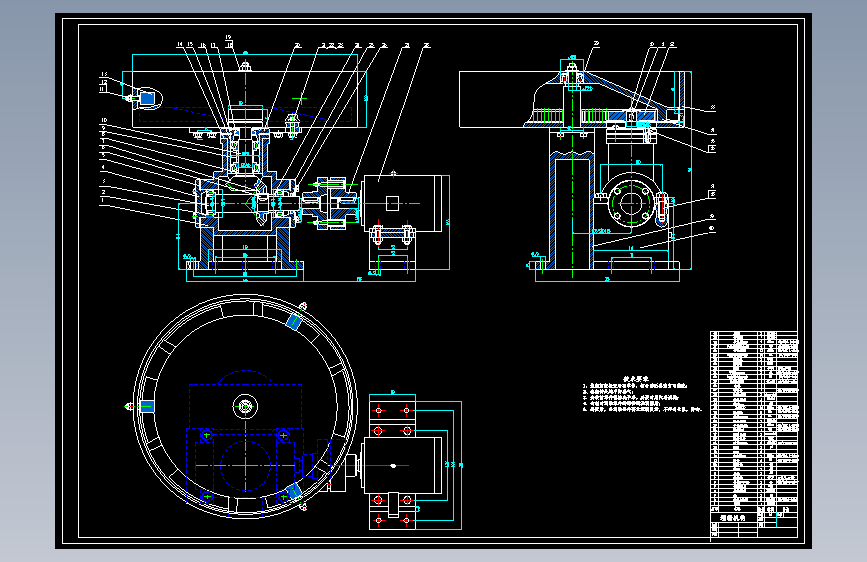Image resolution: width=867 pixels, height=562 pixels.
Task: Click the shaft coupling beside the motor
Action: [x=330, y=203]
